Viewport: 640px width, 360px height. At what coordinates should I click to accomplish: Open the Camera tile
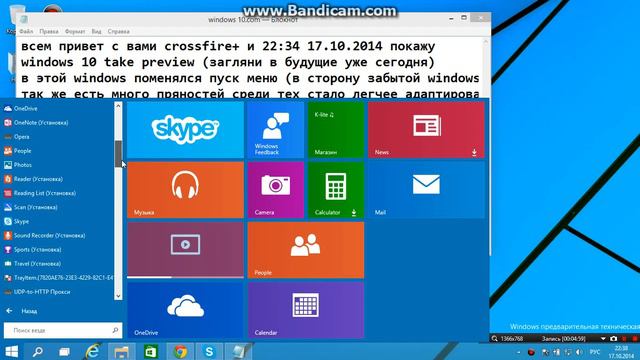point(276,190)
